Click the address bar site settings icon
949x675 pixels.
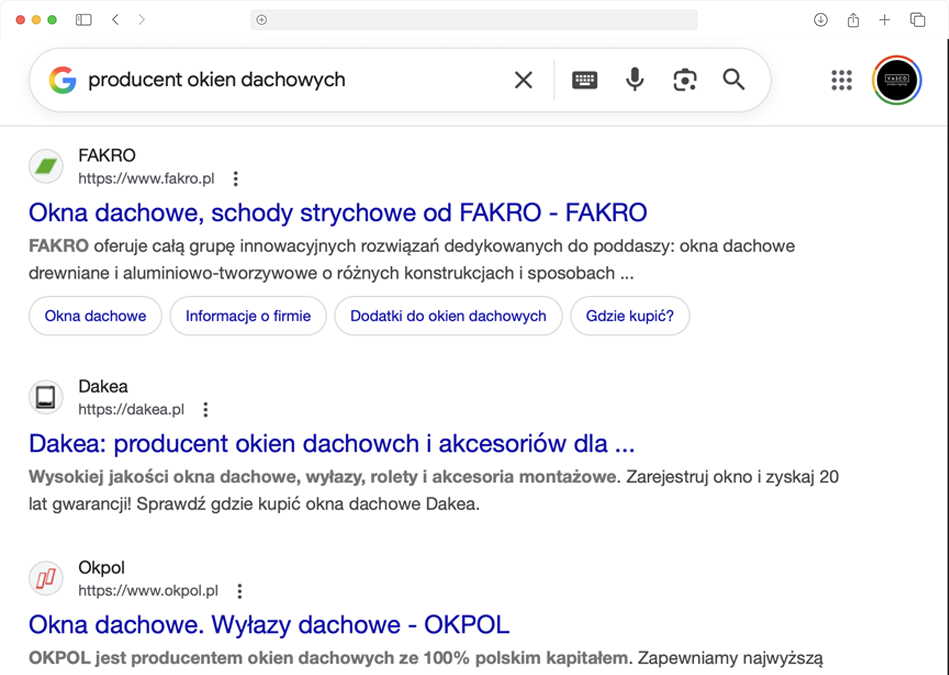point(261,20)
